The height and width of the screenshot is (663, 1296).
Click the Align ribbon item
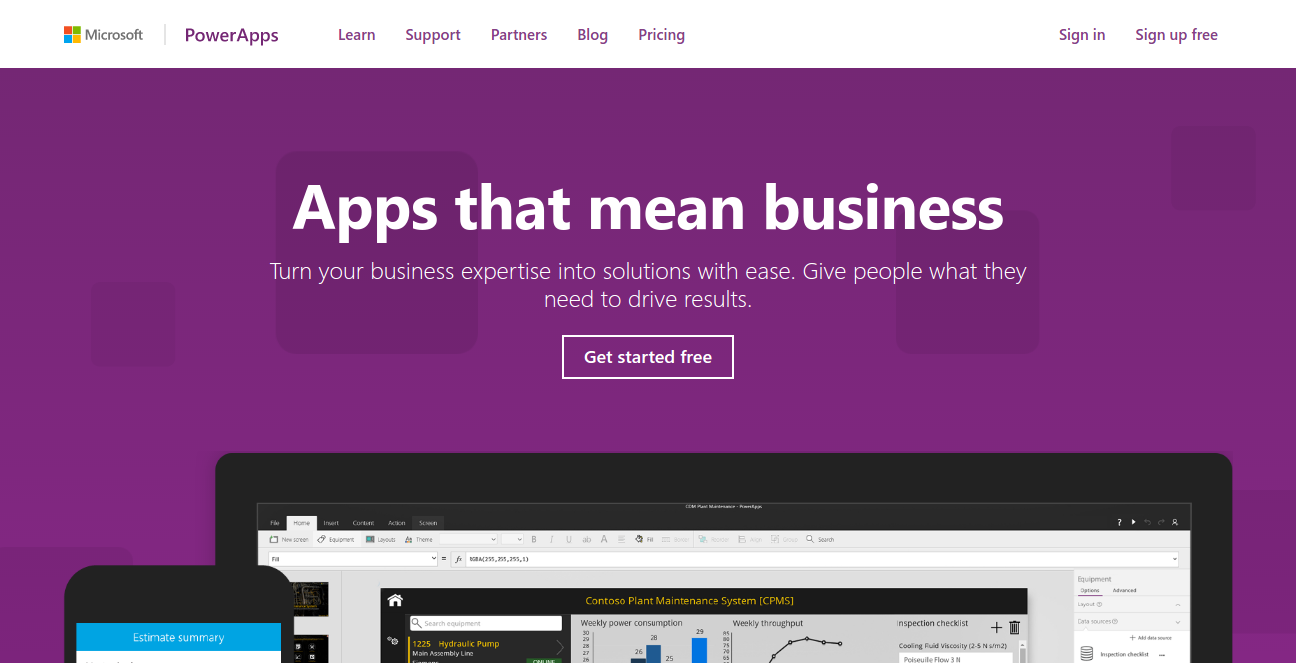tap(750, 539)
